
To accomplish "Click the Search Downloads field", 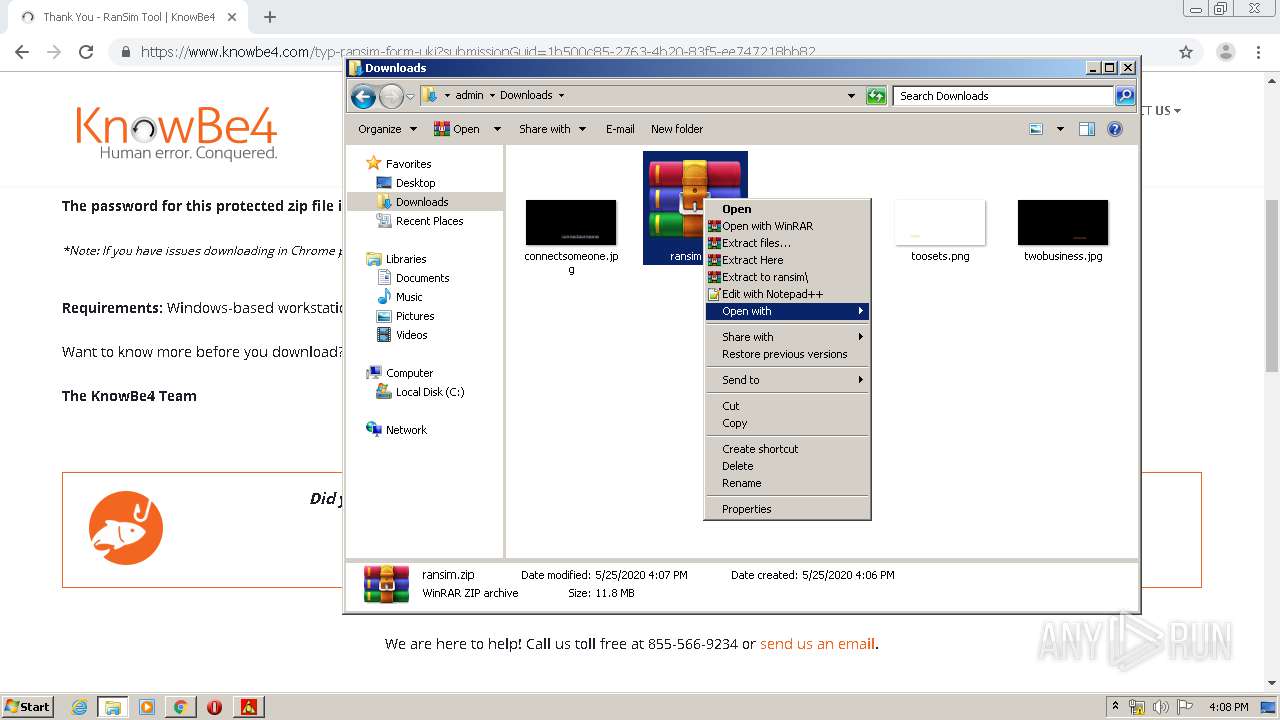I will point(1003,96).
